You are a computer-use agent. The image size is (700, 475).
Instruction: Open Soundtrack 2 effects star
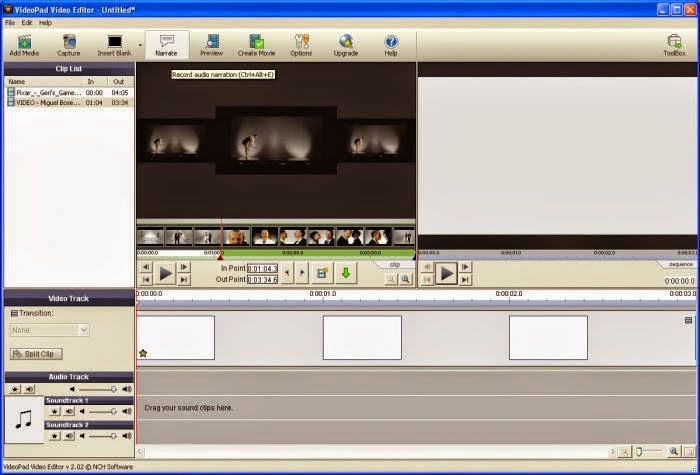(54, 436)
